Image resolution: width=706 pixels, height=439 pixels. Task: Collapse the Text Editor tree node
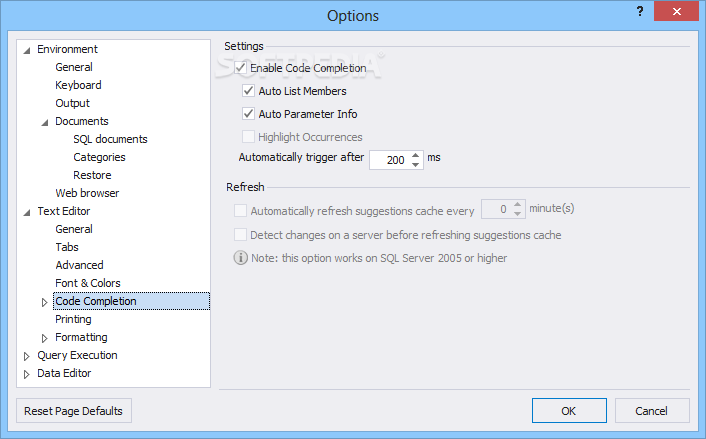click(27, 212)
